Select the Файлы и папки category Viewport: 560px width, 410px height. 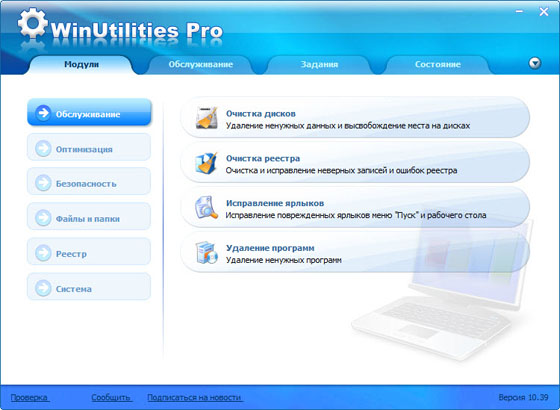(x=89, y=217)
